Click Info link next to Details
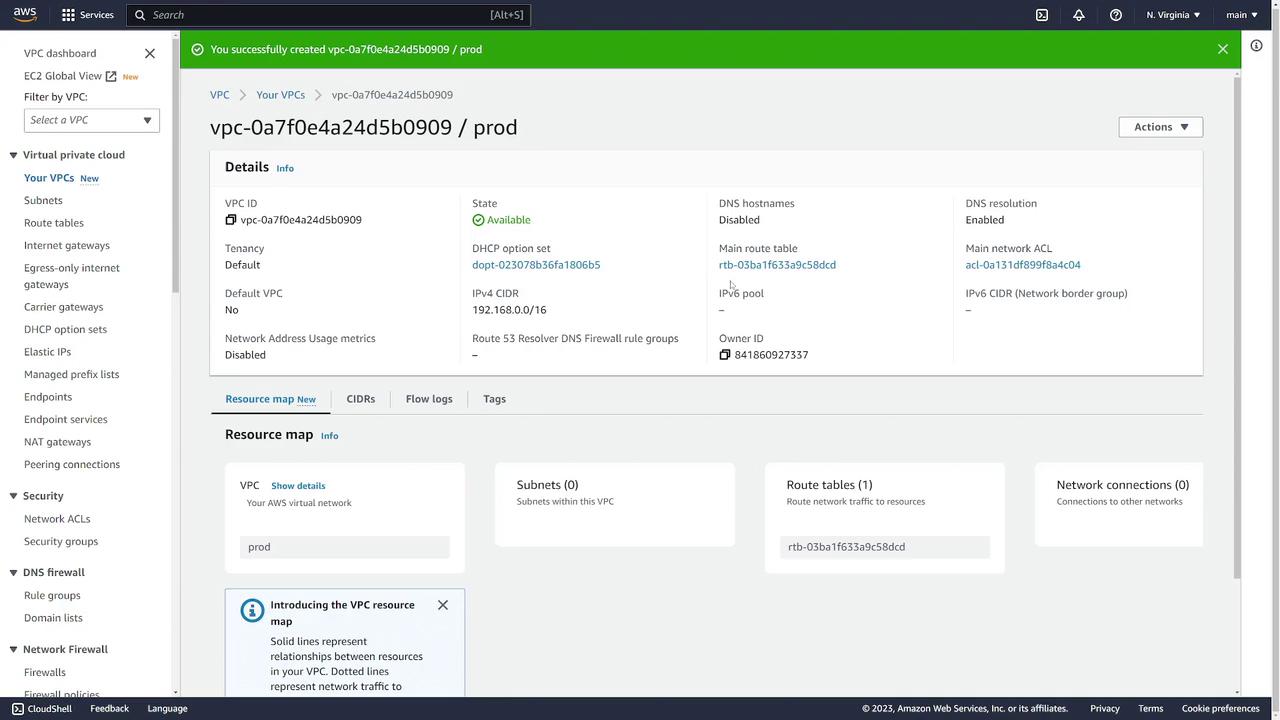This screenshot has height=720, width=1280. click(x=285, y=168)
